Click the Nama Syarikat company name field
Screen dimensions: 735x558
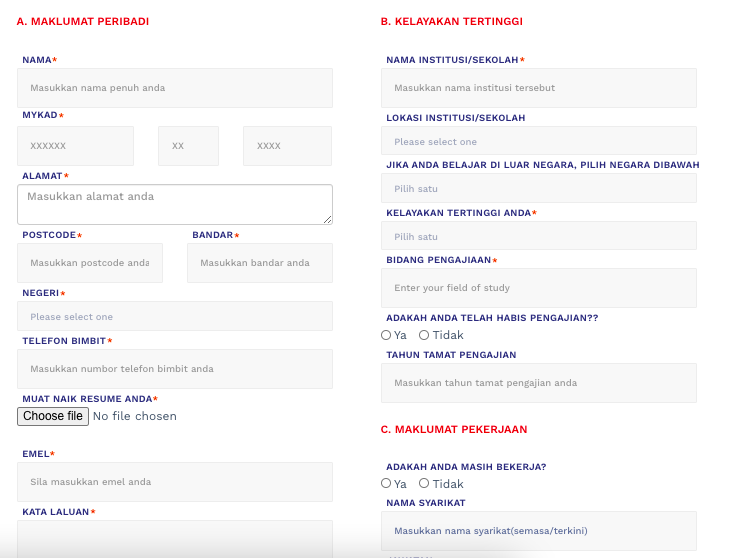[x=538, y=530]
